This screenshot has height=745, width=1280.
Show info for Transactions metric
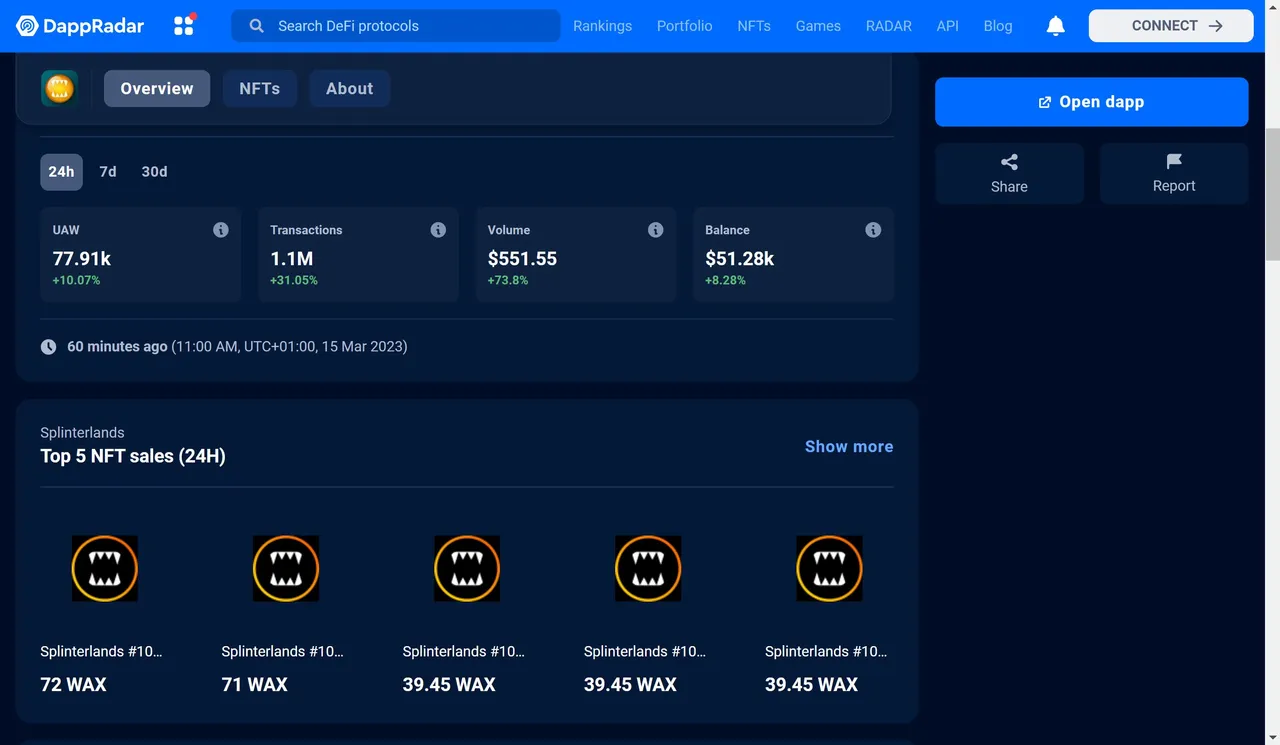click(438, 230)
